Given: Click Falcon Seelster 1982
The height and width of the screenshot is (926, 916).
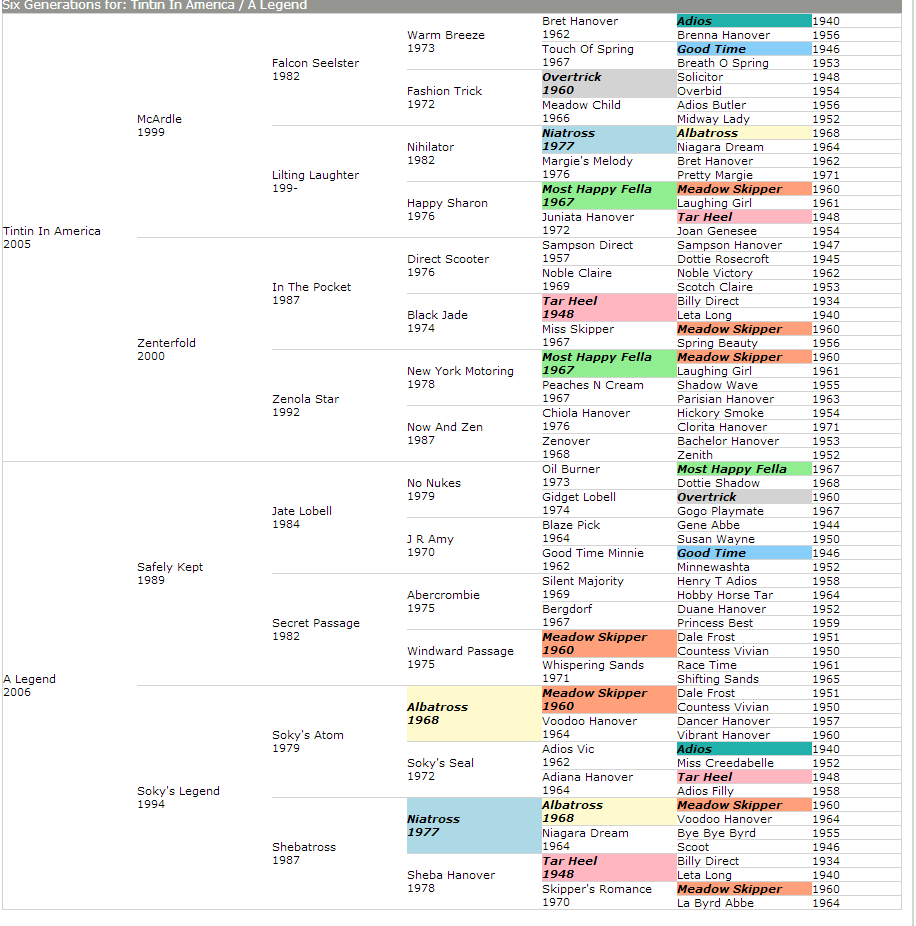Looking at the screenshot, I should (315, 63).
